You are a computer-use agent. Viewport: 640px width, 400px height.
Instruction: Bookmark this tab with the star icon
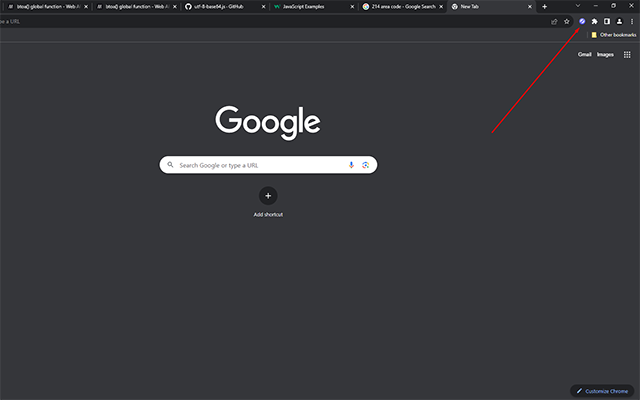(x=567, y=22)
